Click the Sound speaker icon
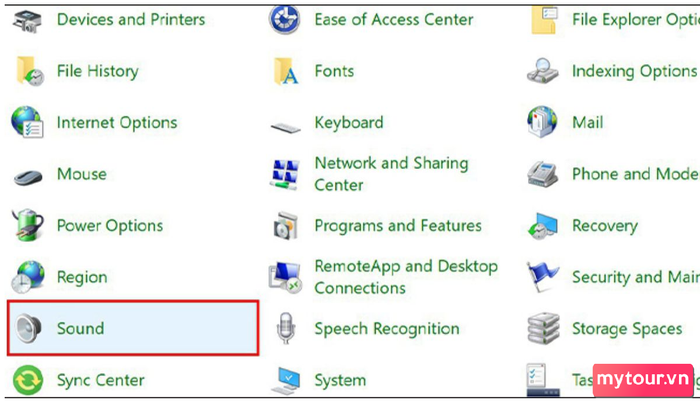Image resolution: width=700 pixels, height=405 pixels. pos(28,329)
